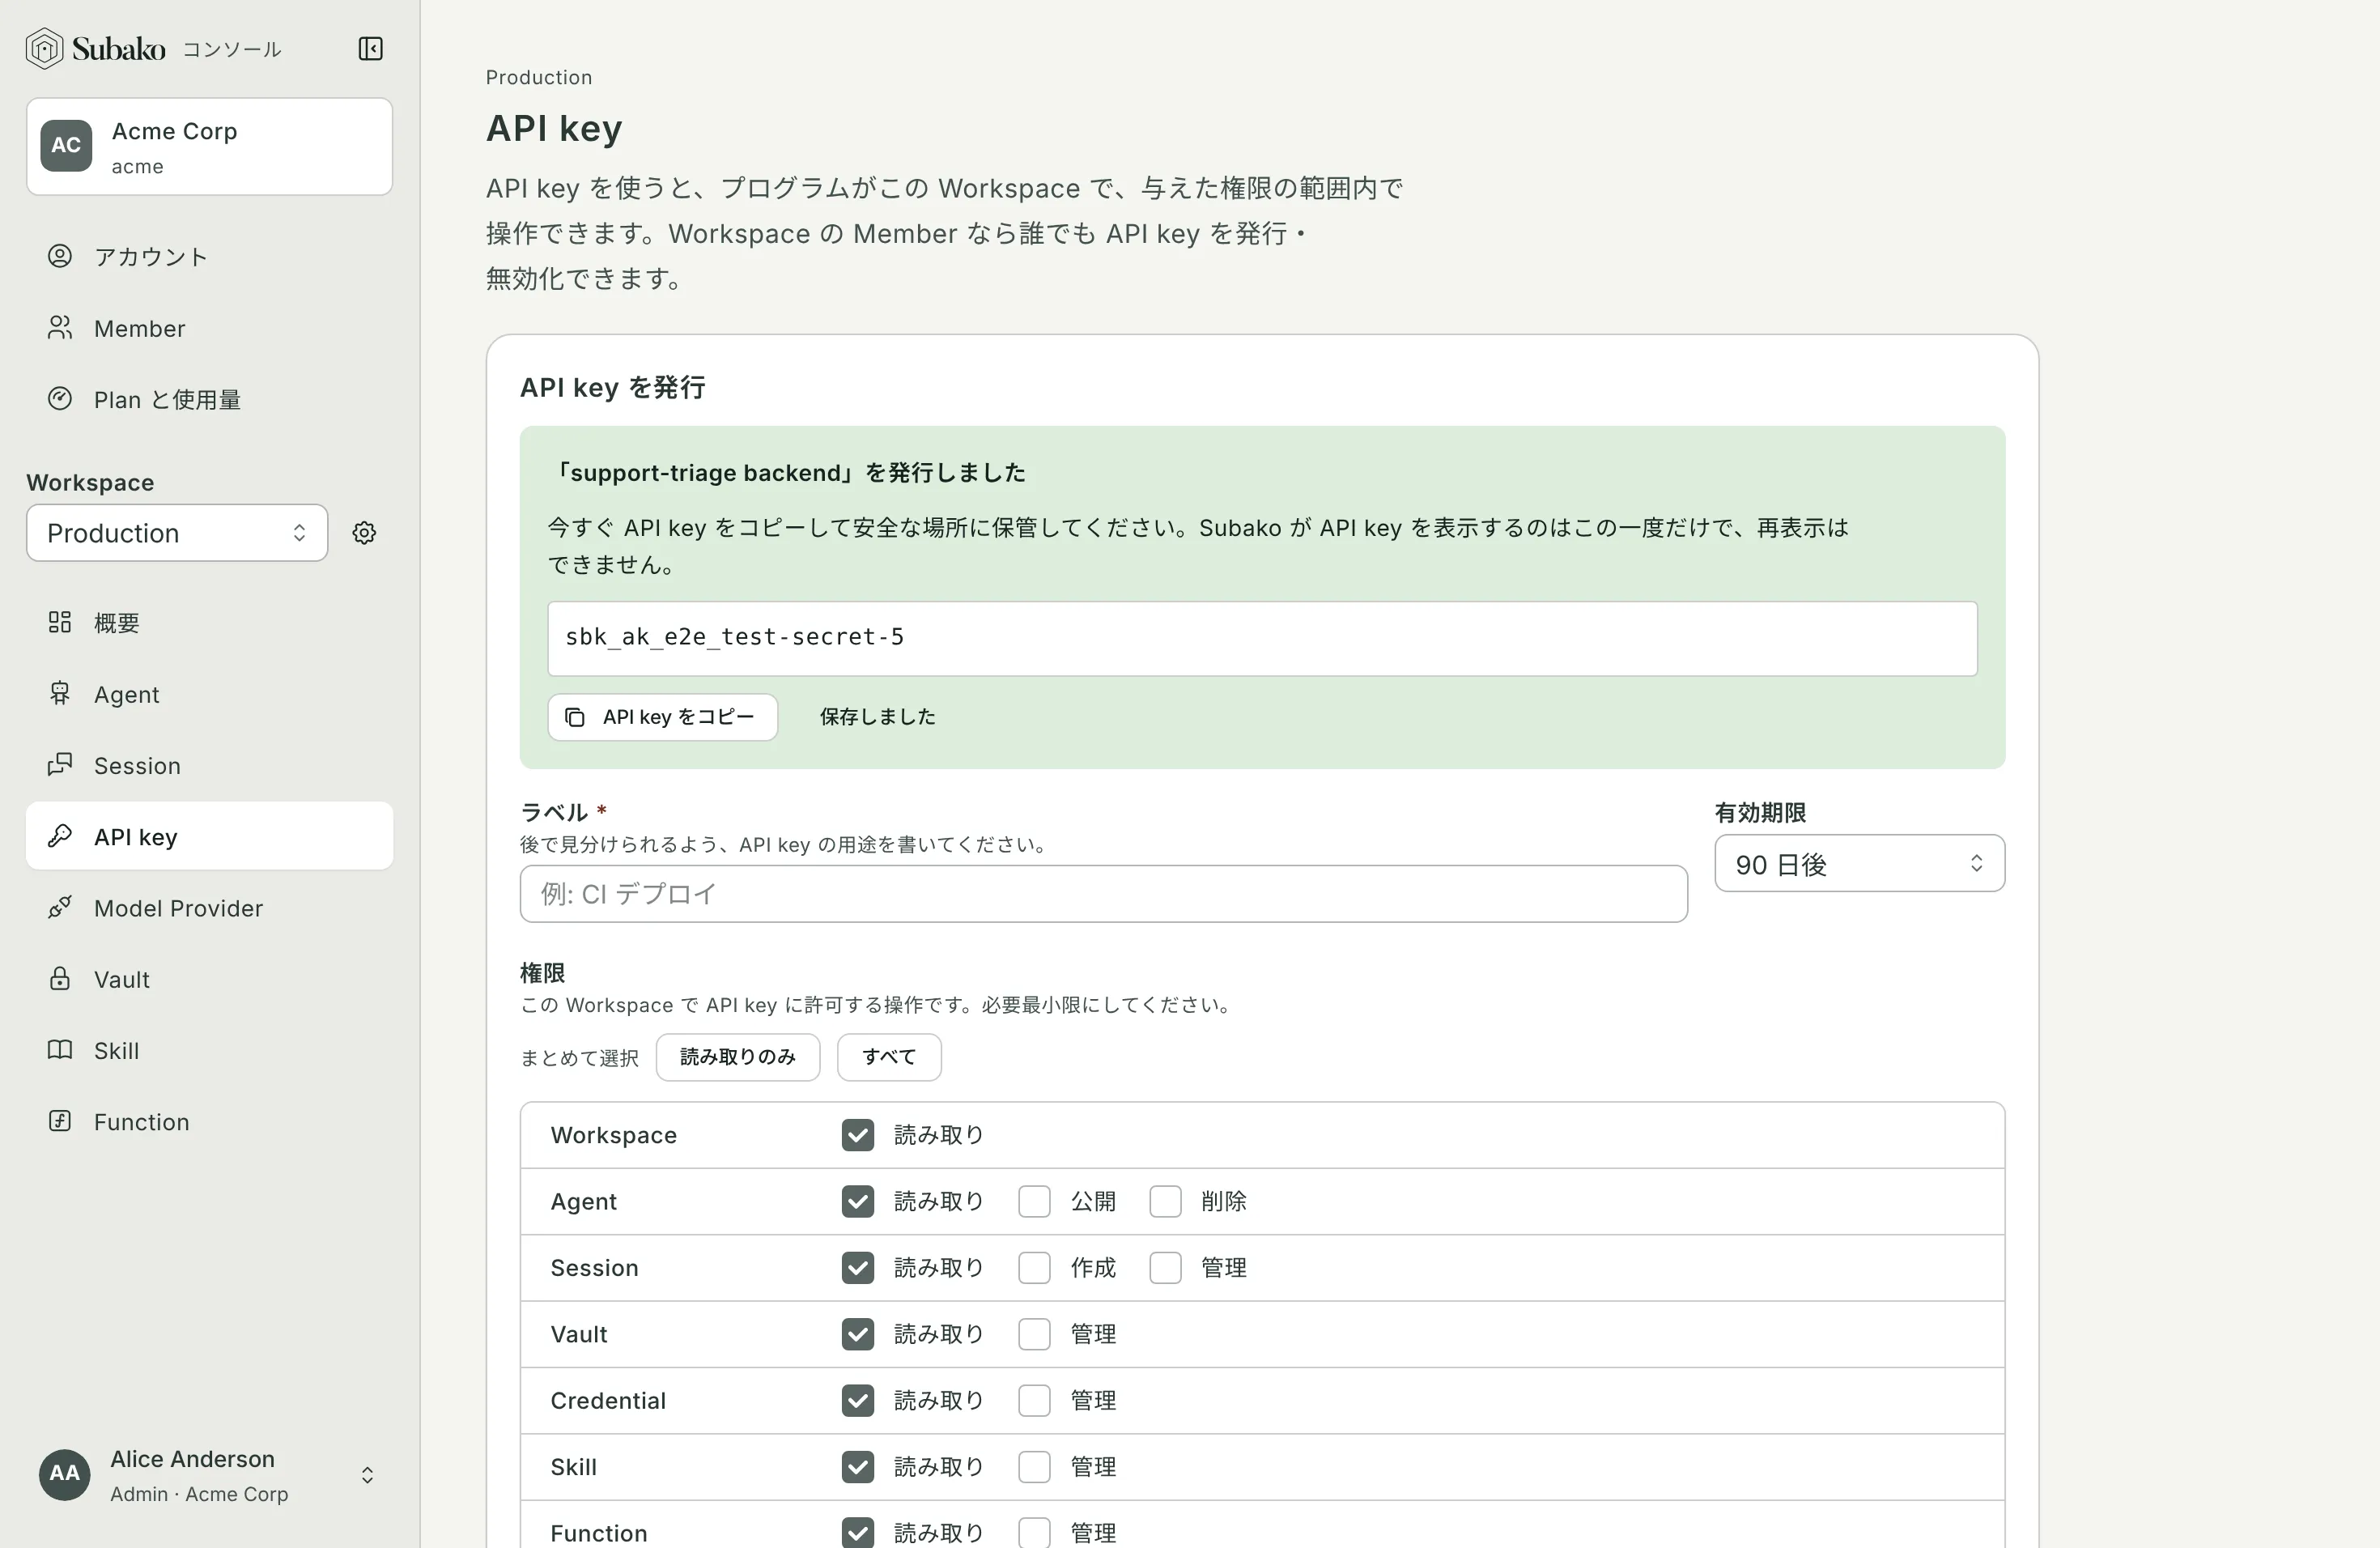This screenshot has height=1548, width=2380.
Task: Click the Model Provider plug icon
Action: pyautogui.click(x=60, y=907)
